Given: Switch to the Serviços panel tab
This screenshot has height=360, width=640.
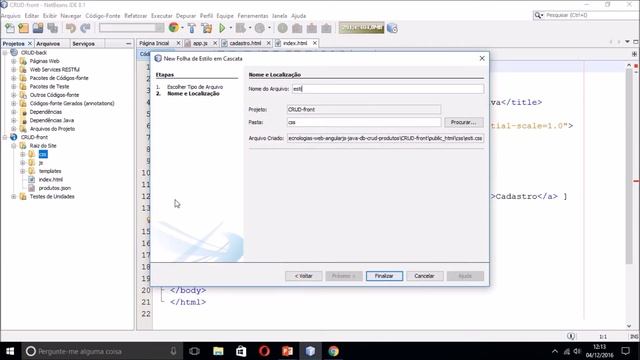Looking at the screenshot, I should click(83, 43).
